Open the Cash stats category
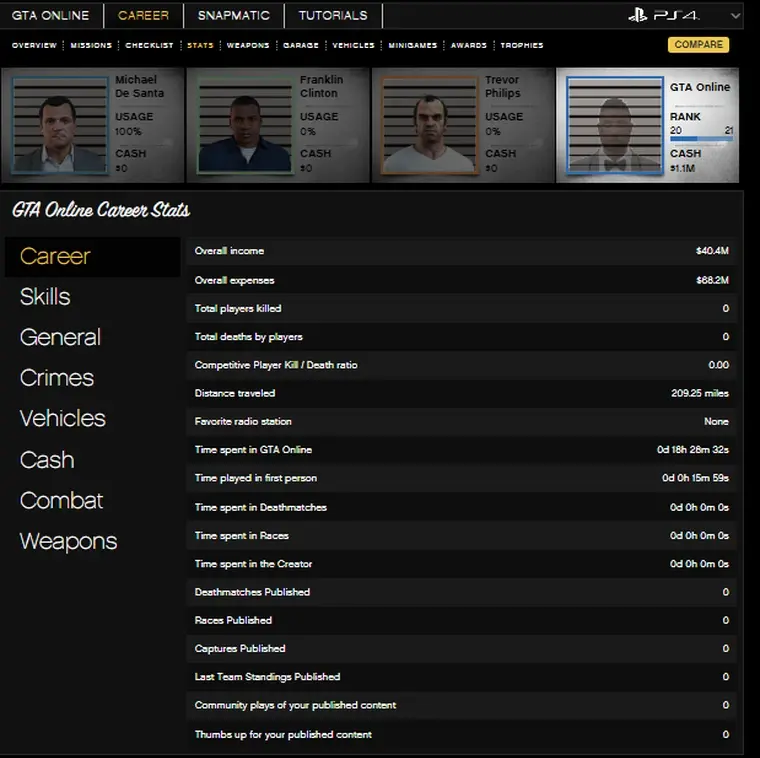Screen dimensions: 760x758 point(47,460)
